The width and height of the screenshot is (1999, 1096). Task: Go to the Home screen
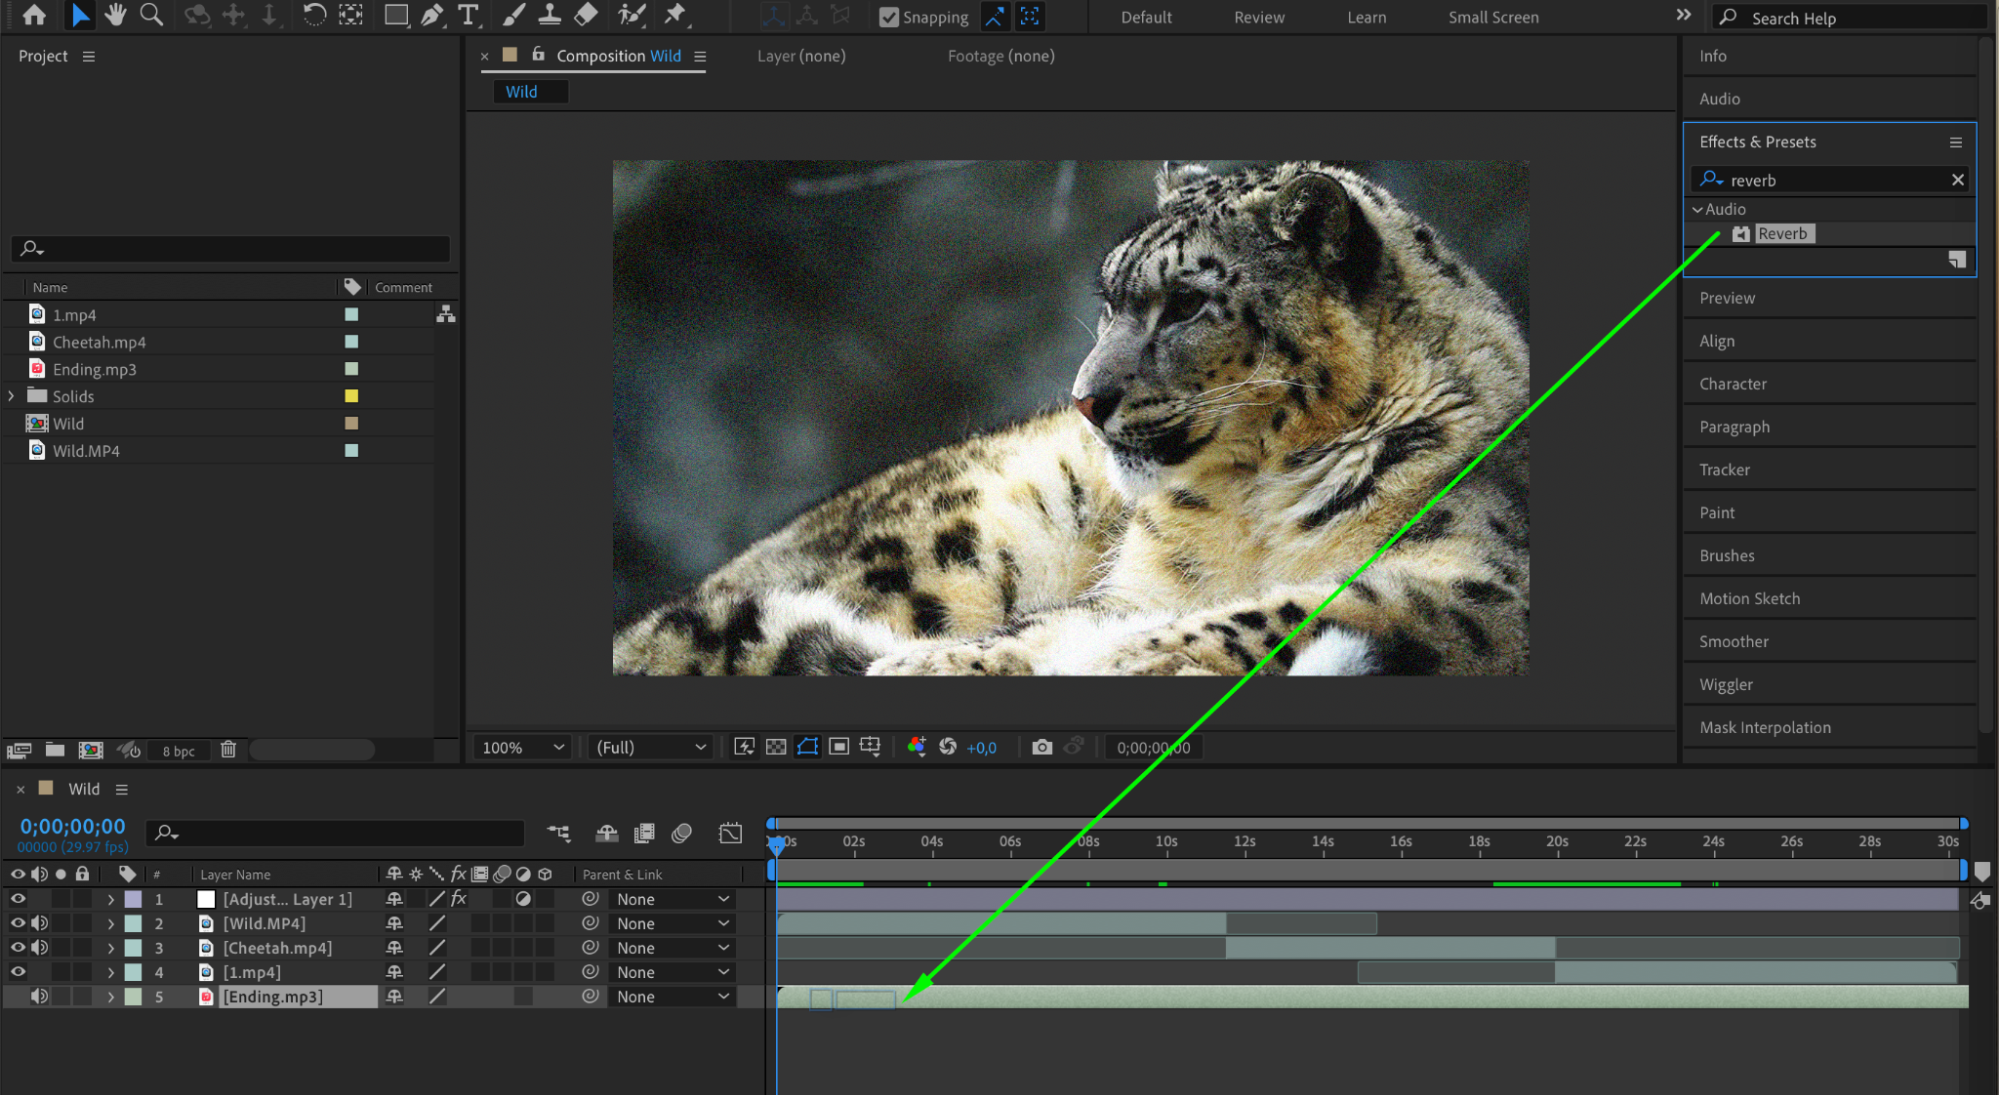(x=34, y=15)
